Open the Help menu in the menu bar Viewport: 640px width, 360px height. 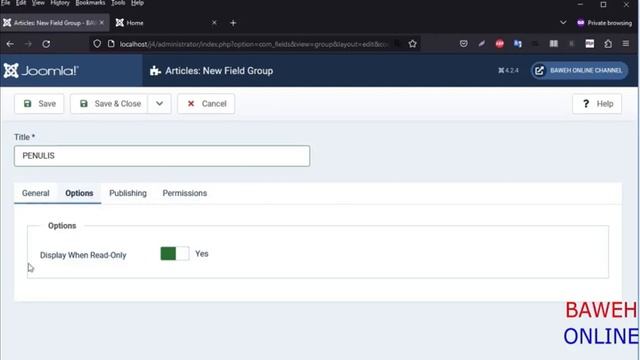(138, 3)
